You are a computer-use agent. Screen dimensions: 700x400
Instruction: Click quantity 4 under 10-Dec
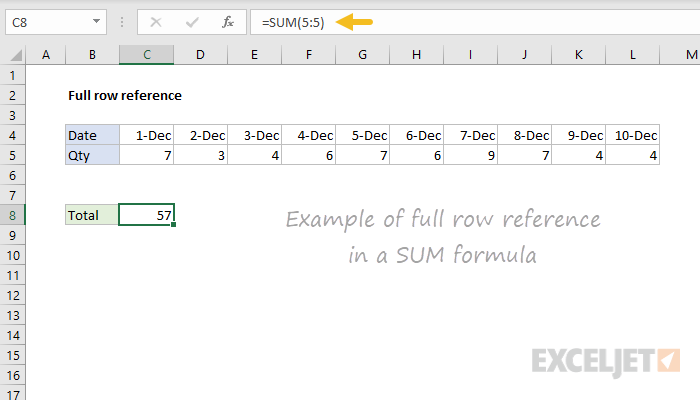pos(633,155)
